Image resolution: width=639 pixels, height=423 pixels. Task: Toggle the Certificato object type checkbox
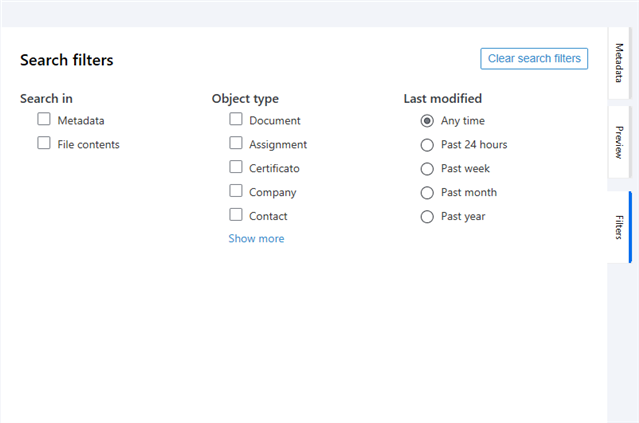coord(236,167)
